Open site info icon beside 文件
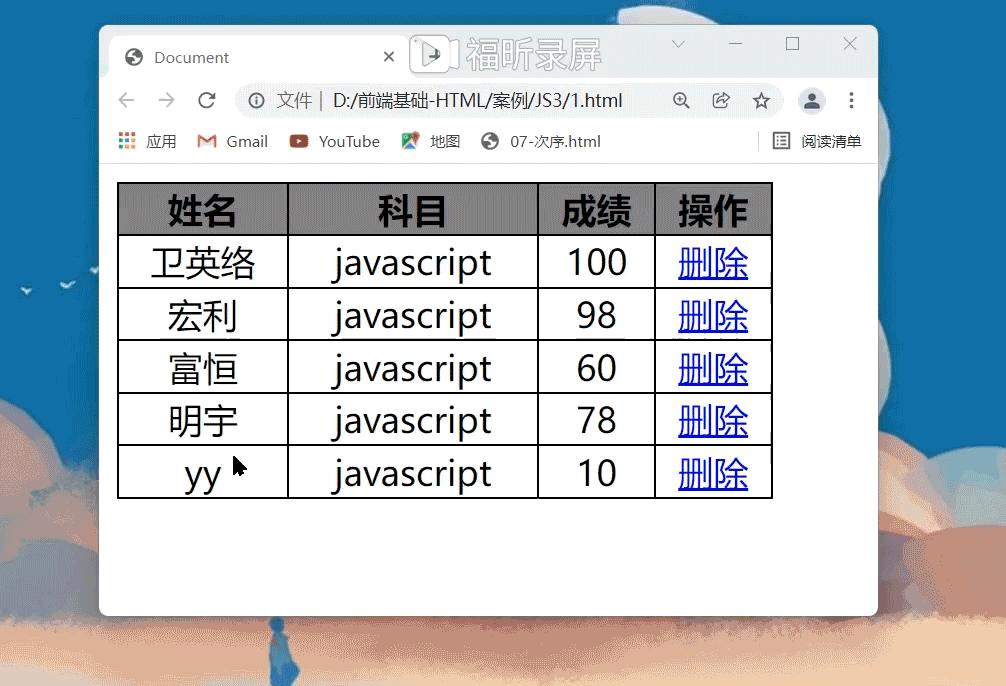Image resolution: width=1006 pixels, height=686 pixels. coord(256,101)
